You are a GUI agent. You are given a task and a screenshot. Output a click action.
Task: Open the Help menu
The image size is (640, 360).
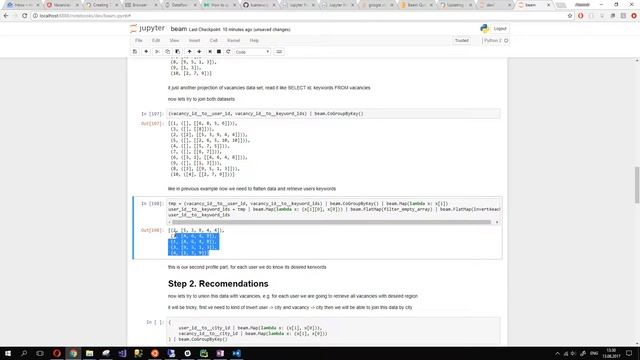coord(254,40)
